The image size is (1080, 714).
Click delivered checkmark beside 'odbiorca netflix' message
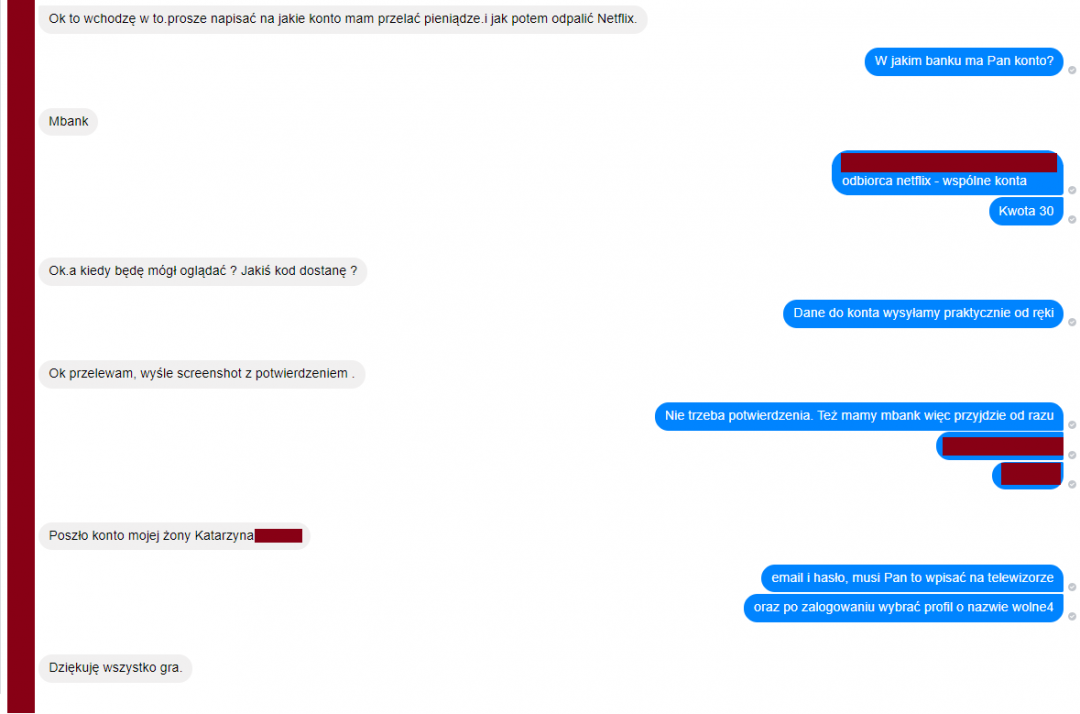pyautogui.click(x=1072, y=190)
